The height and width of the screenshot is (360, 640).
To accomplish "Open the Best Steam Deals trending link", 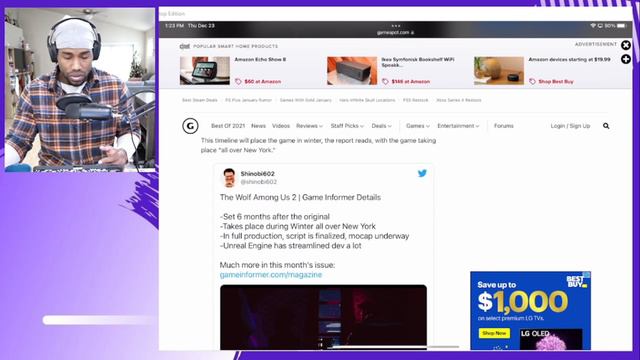I will point(200,100).
